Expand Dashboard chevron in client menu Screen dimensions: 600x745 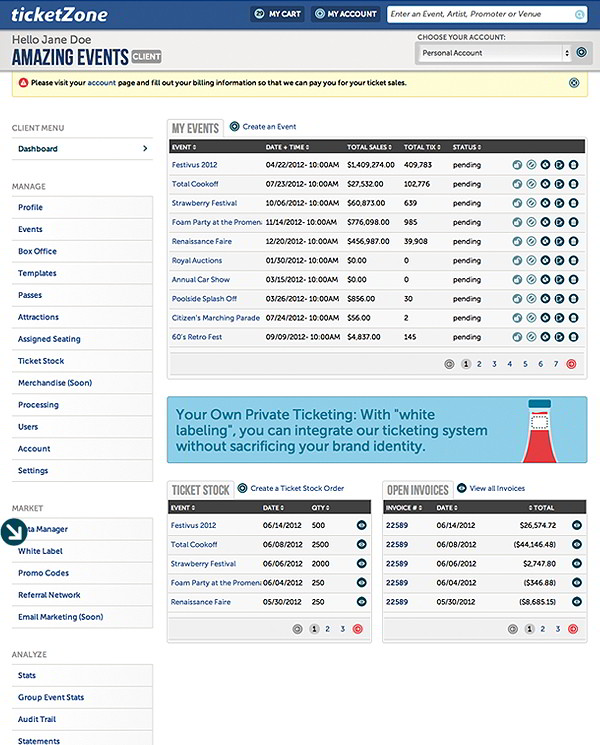(145, 149)
